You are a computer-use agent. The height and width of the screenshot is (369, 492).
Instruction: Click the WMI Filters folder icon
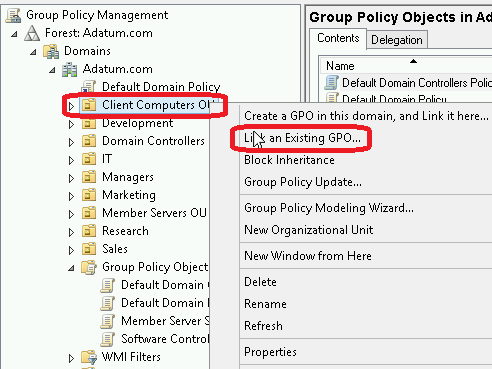(89, 357)
